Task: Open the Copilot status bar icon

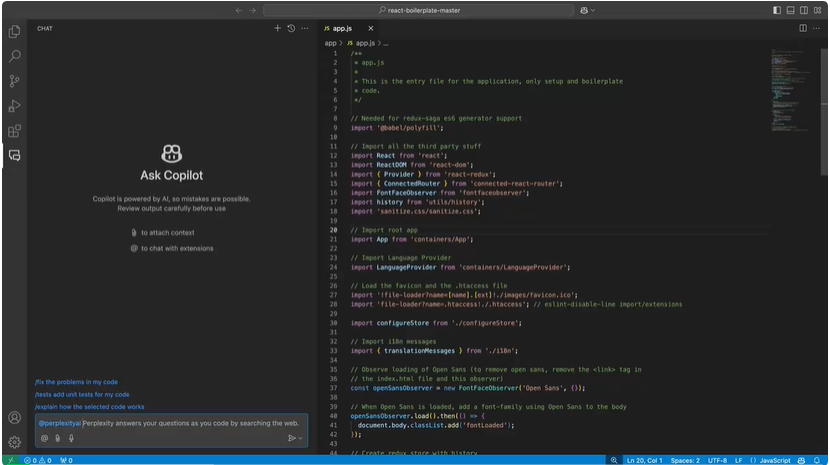Action: pyautogui.click(x=801, y=460)
